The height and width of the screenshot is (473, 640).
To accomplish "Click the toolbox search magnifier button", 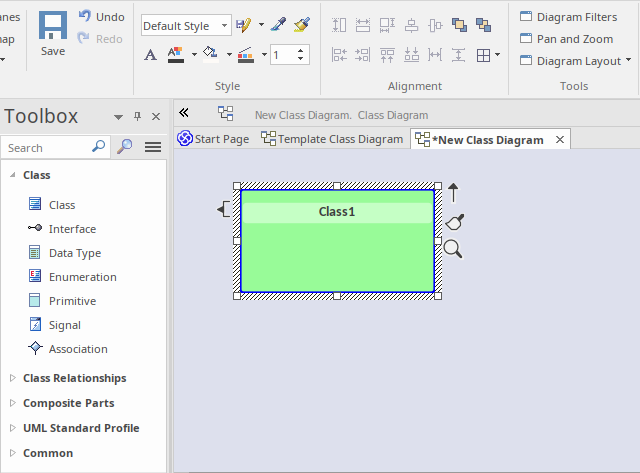I will (x=125, y=147).
